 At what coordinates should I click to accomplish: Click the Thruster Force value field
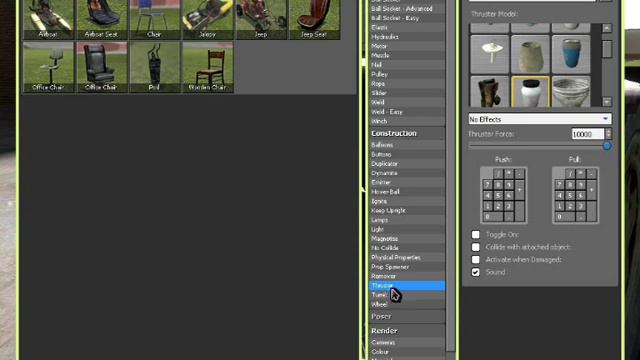pyautogui.click(x=588, y=134)
